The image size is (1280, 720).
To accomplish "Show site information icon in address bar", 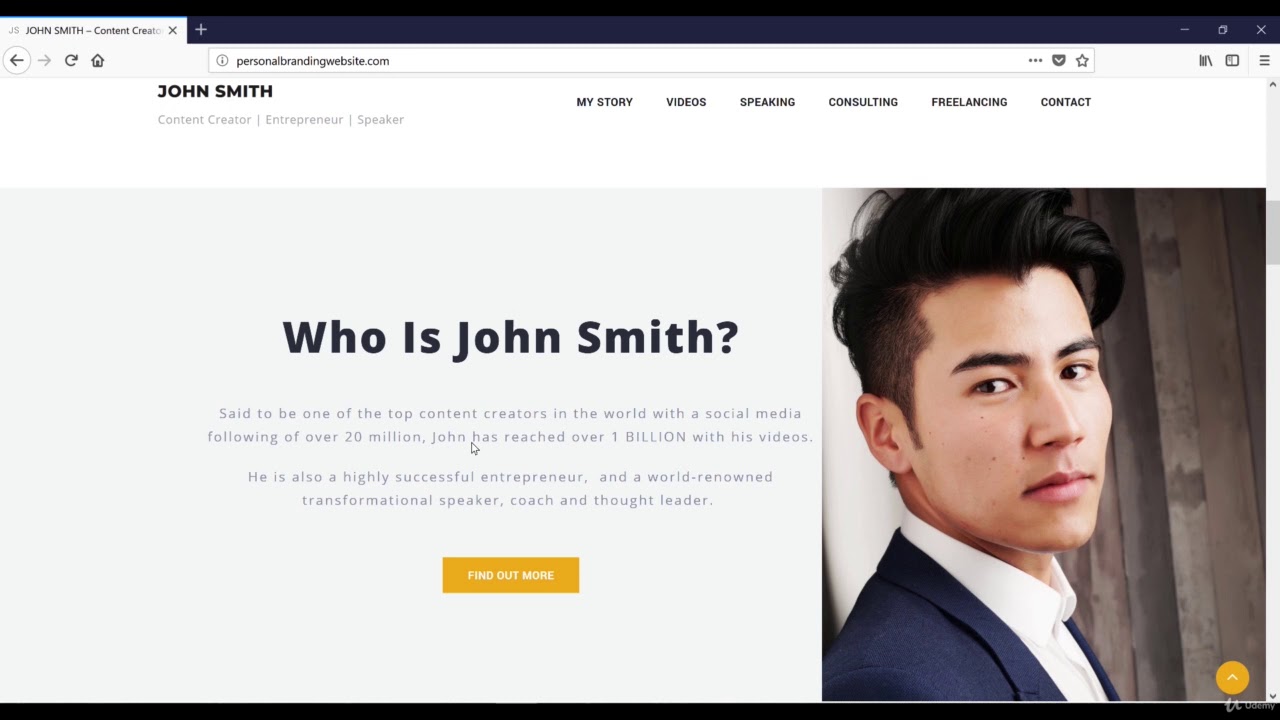I will (x=222, y=61).
